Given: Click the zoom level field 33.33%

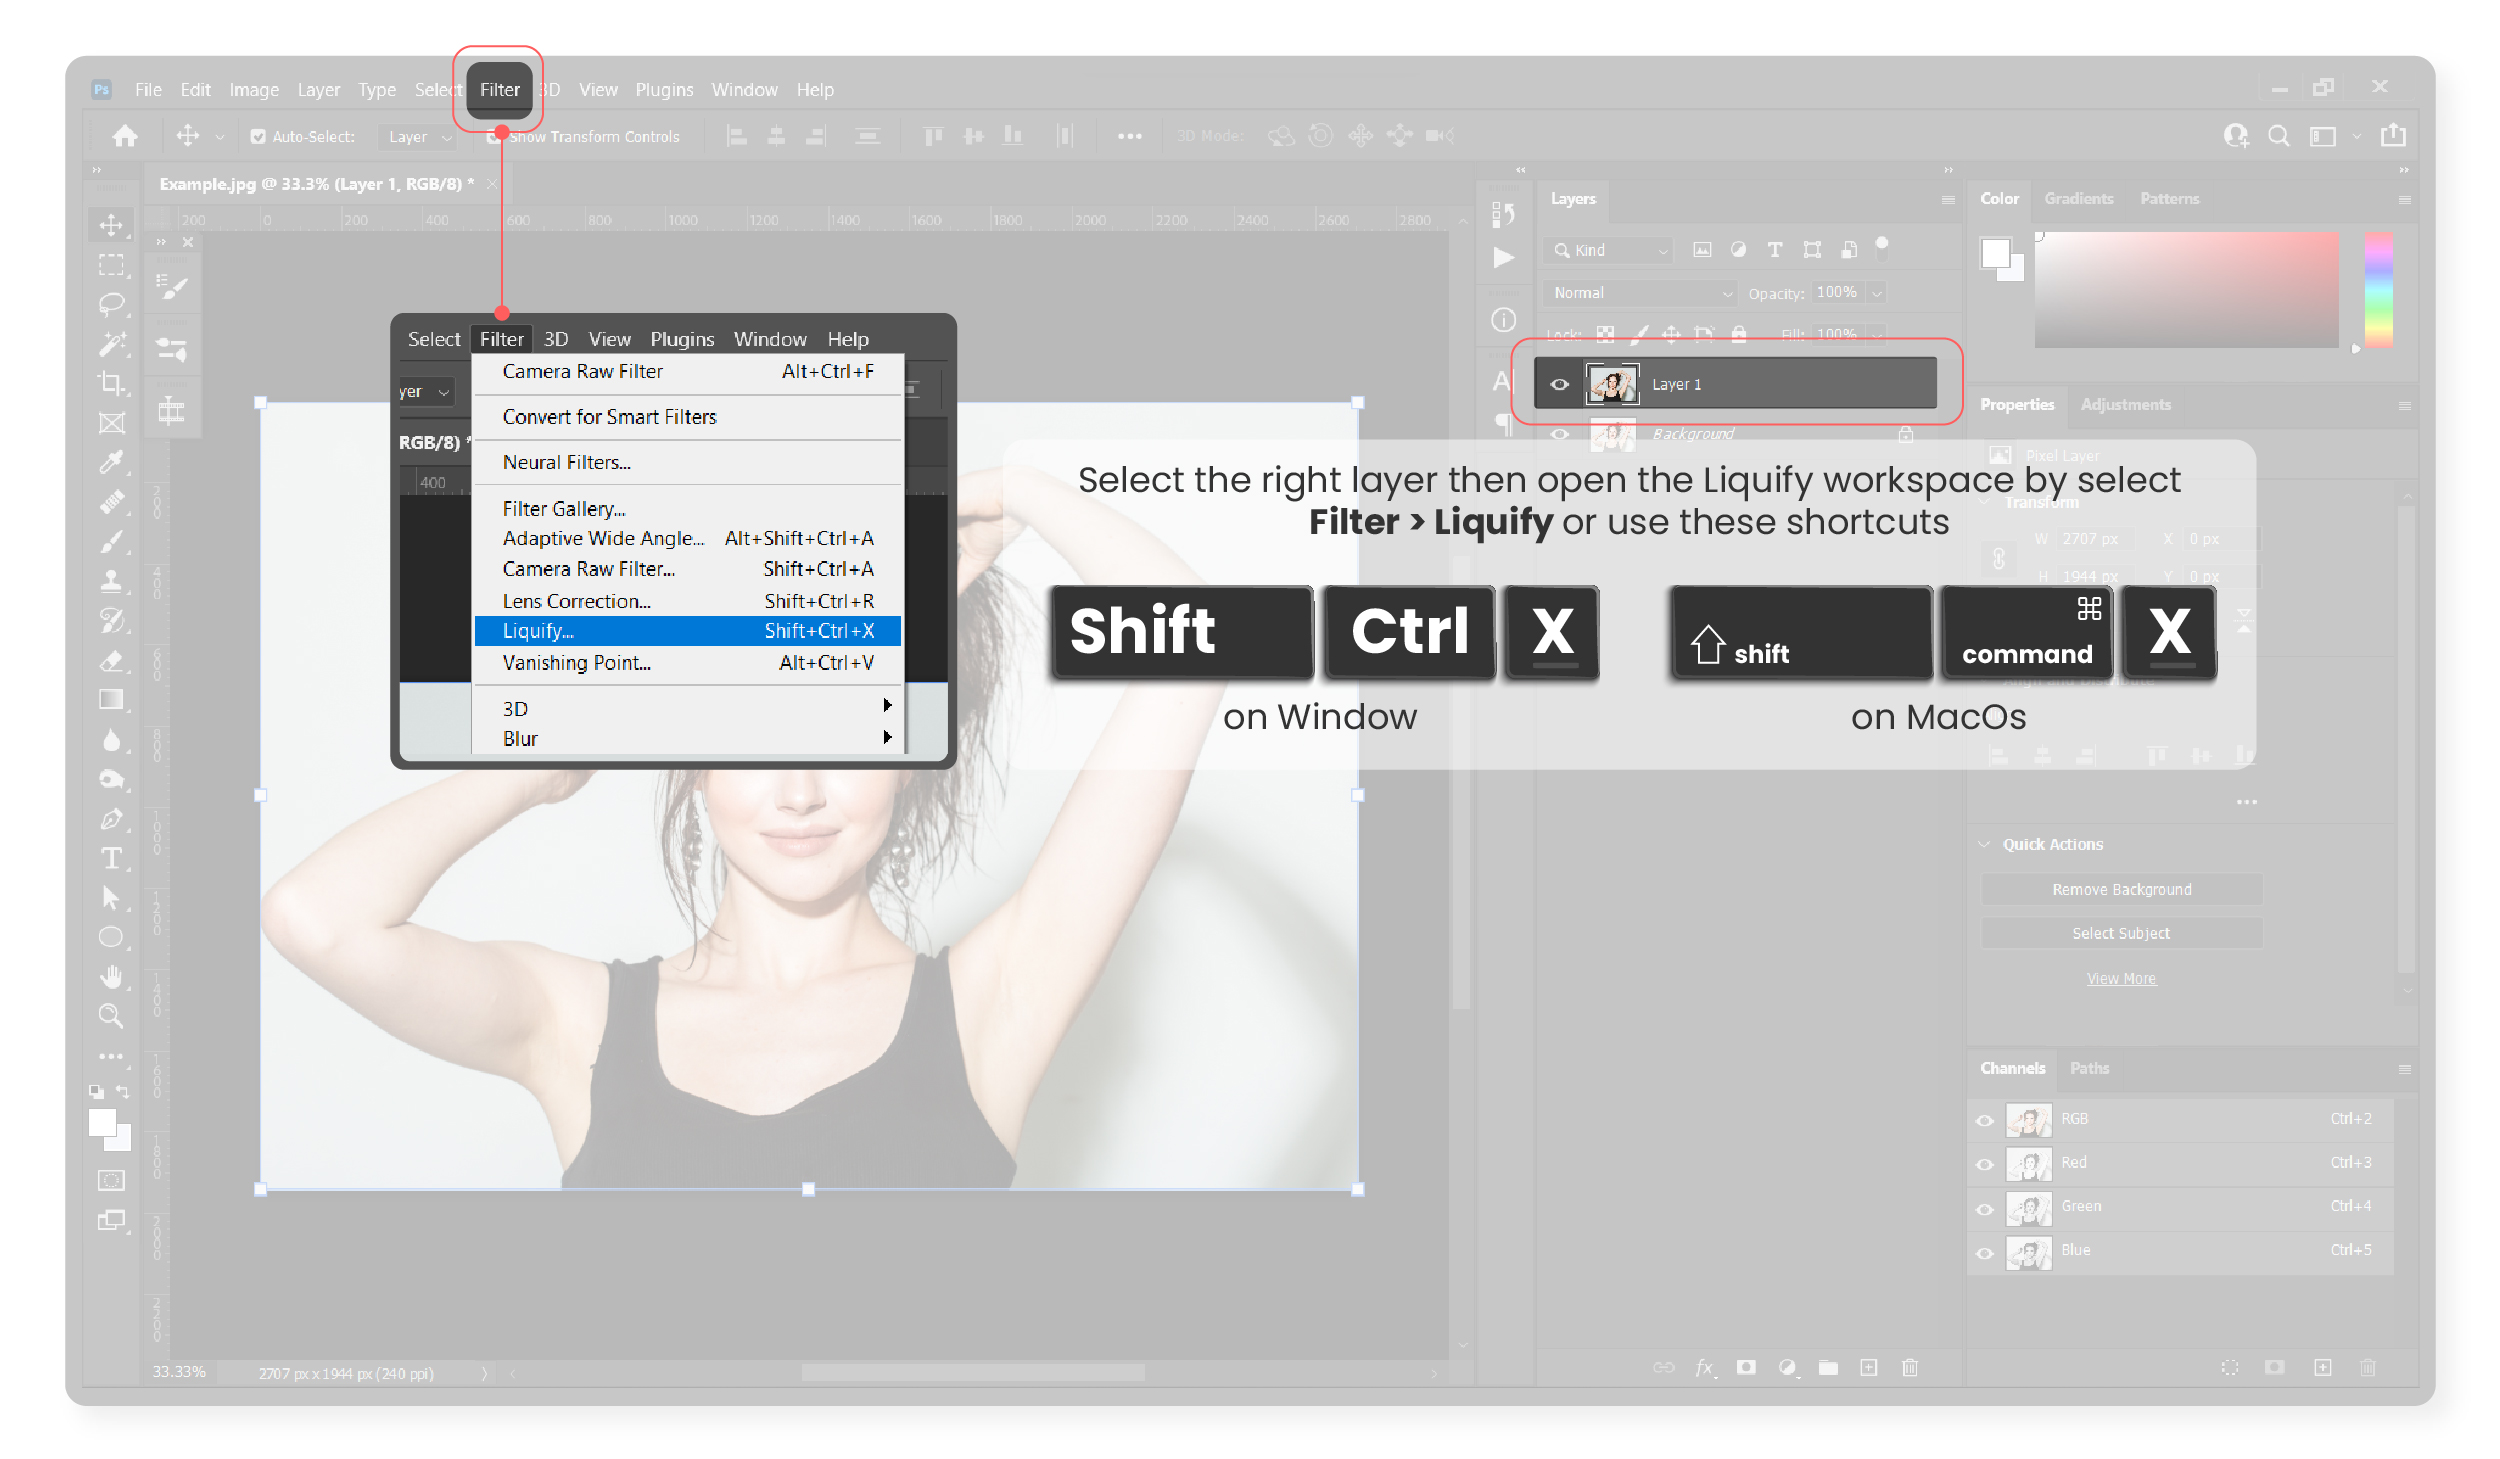Looking at the screenshot, I should click(179, 1372).
